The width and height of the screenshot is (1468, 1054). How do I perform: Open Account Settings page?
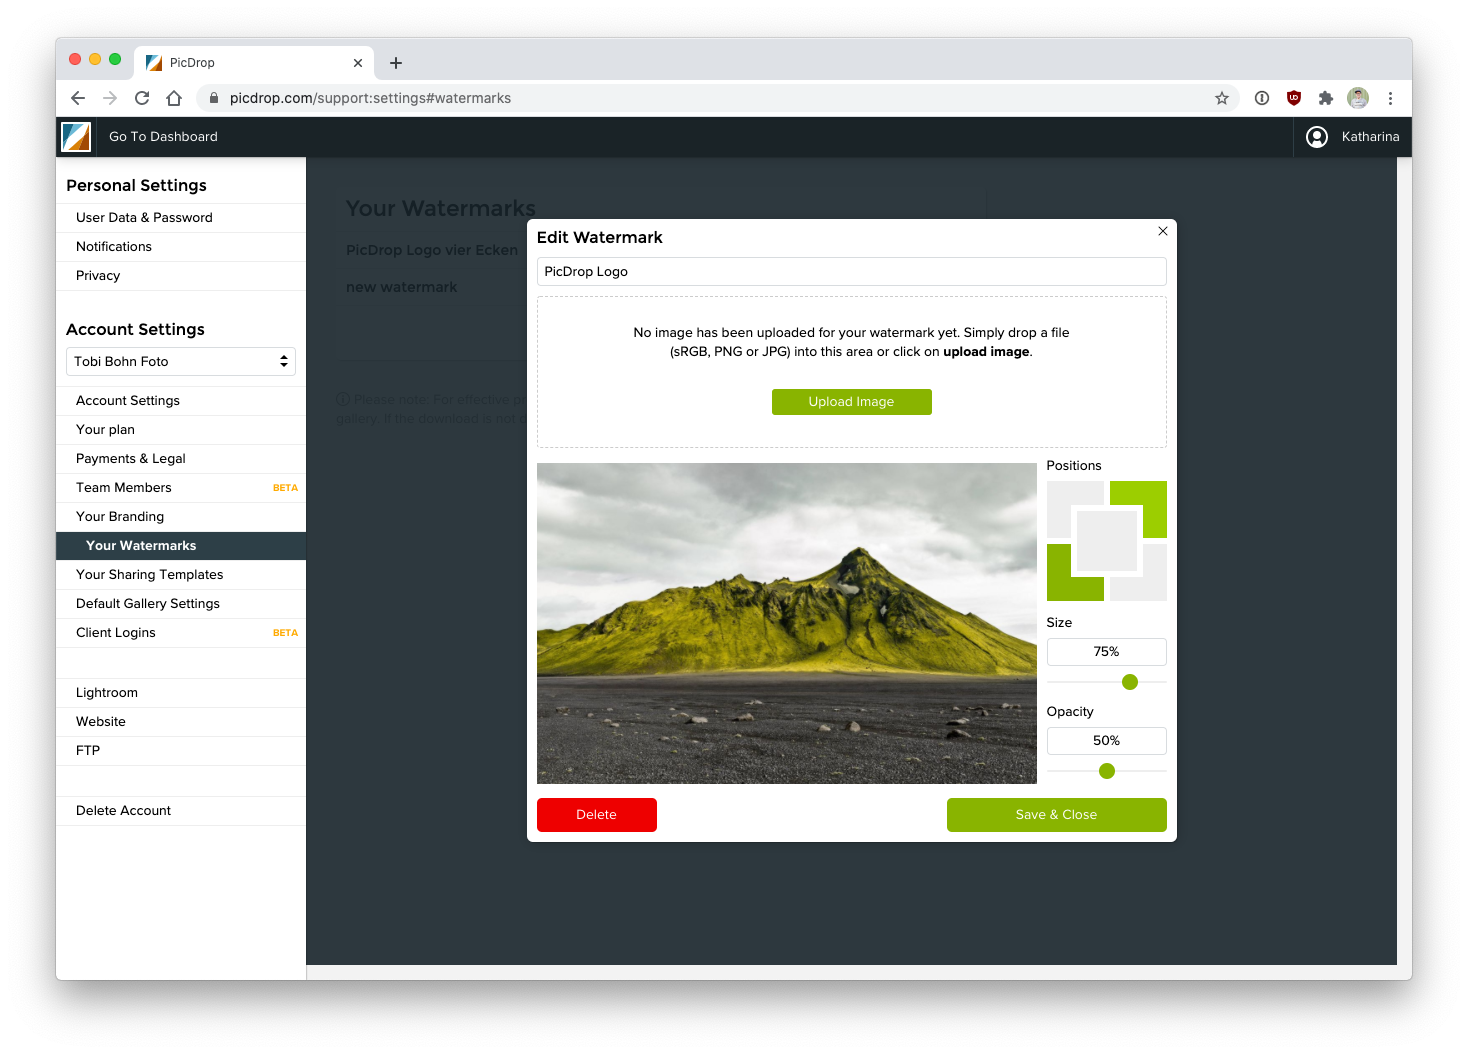pyautogui.click(x=181, y=401)
